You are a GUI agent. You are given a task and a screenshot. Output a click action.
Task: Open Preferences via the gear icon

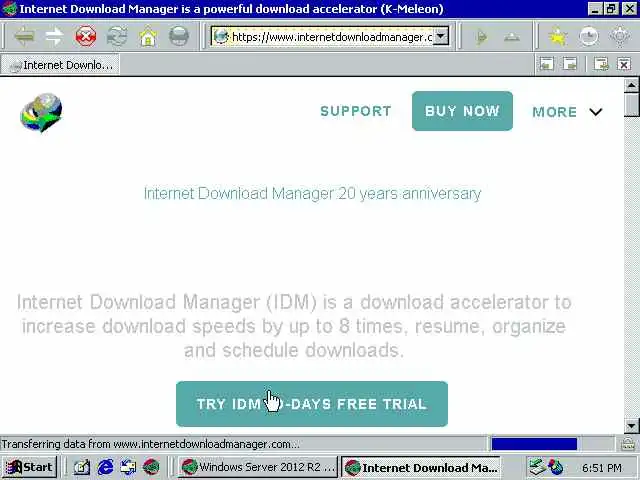[x=620, y=37]
